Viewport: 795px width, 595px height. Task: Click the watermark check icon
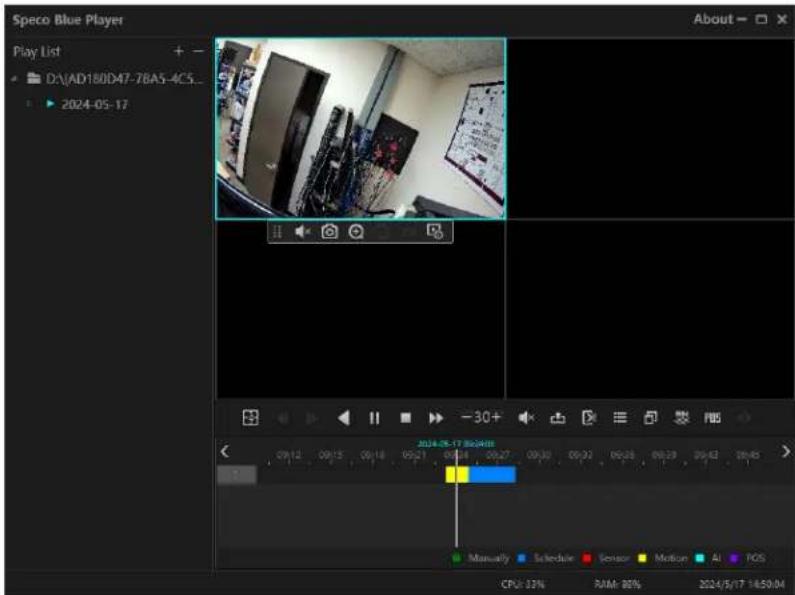(681, 418)
